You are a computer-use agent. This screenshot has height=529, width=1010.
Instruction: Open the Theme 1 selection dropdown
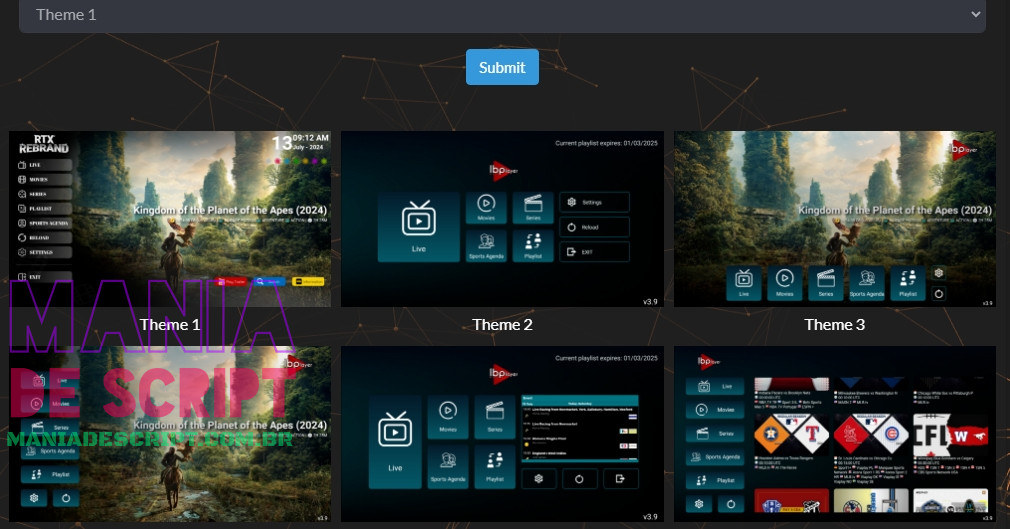pos(502,15)
